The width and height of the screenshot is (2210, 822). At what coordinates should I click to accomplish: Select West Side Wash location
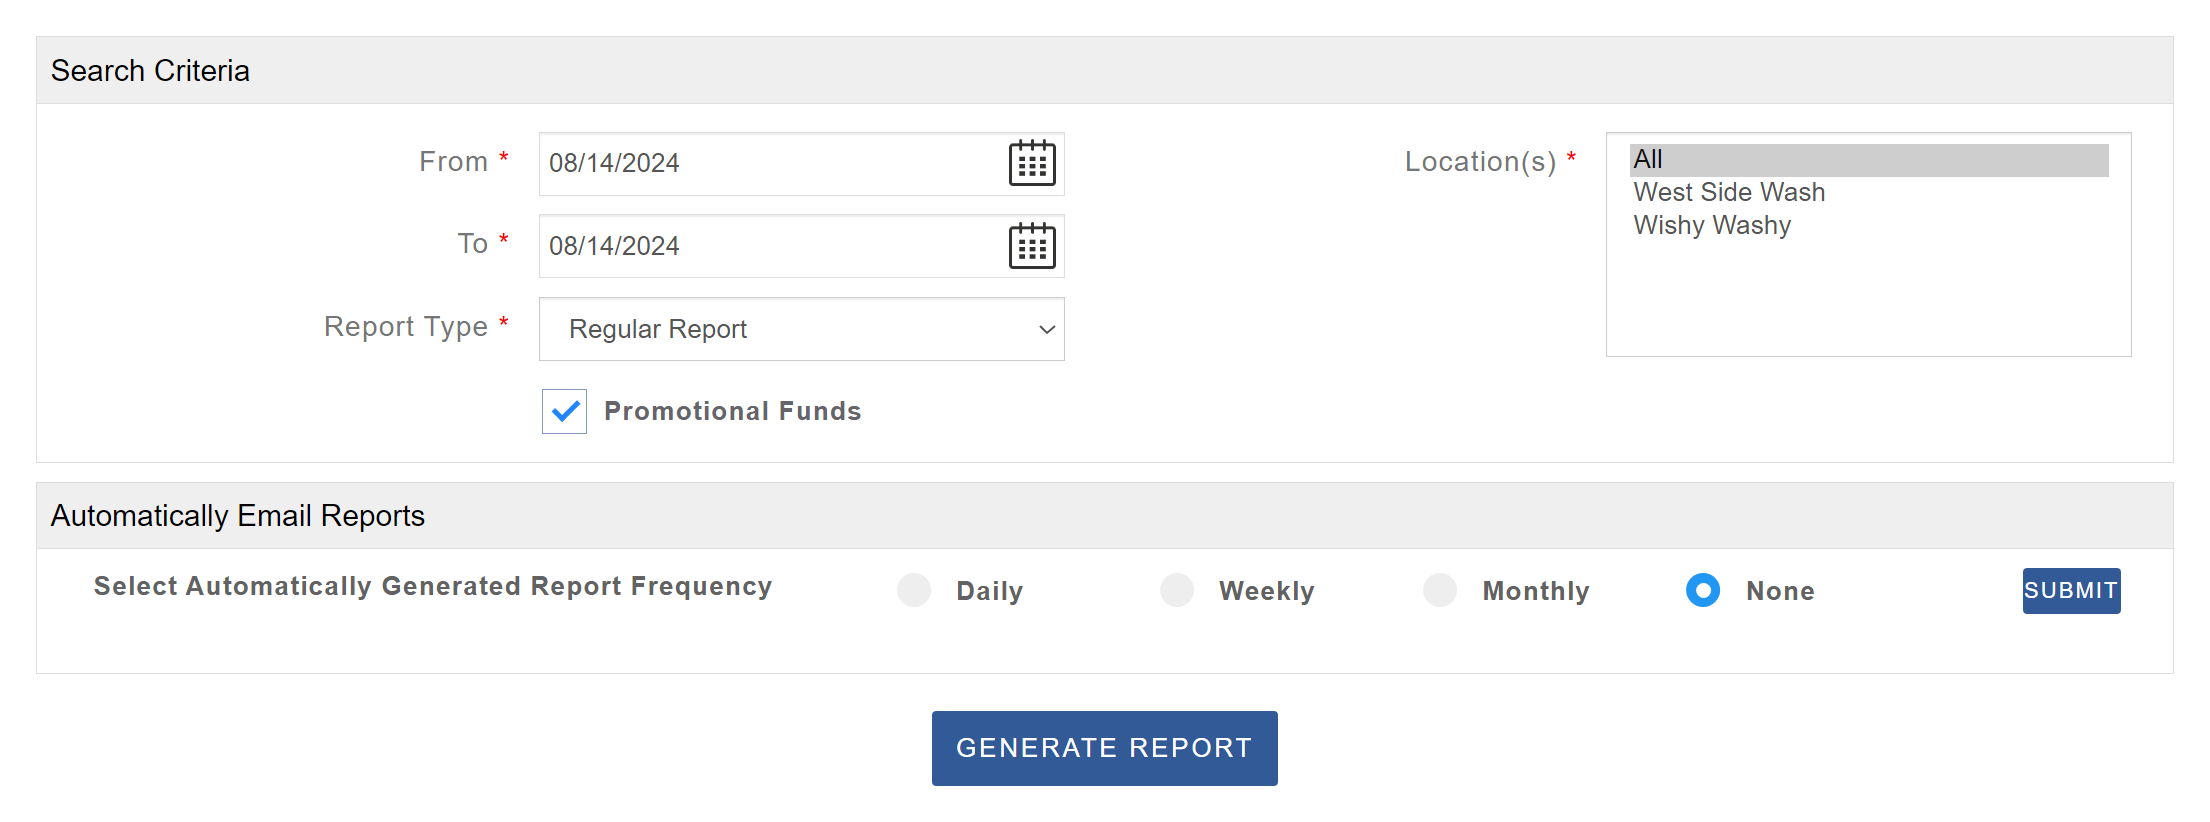[x=1729, y=192]
